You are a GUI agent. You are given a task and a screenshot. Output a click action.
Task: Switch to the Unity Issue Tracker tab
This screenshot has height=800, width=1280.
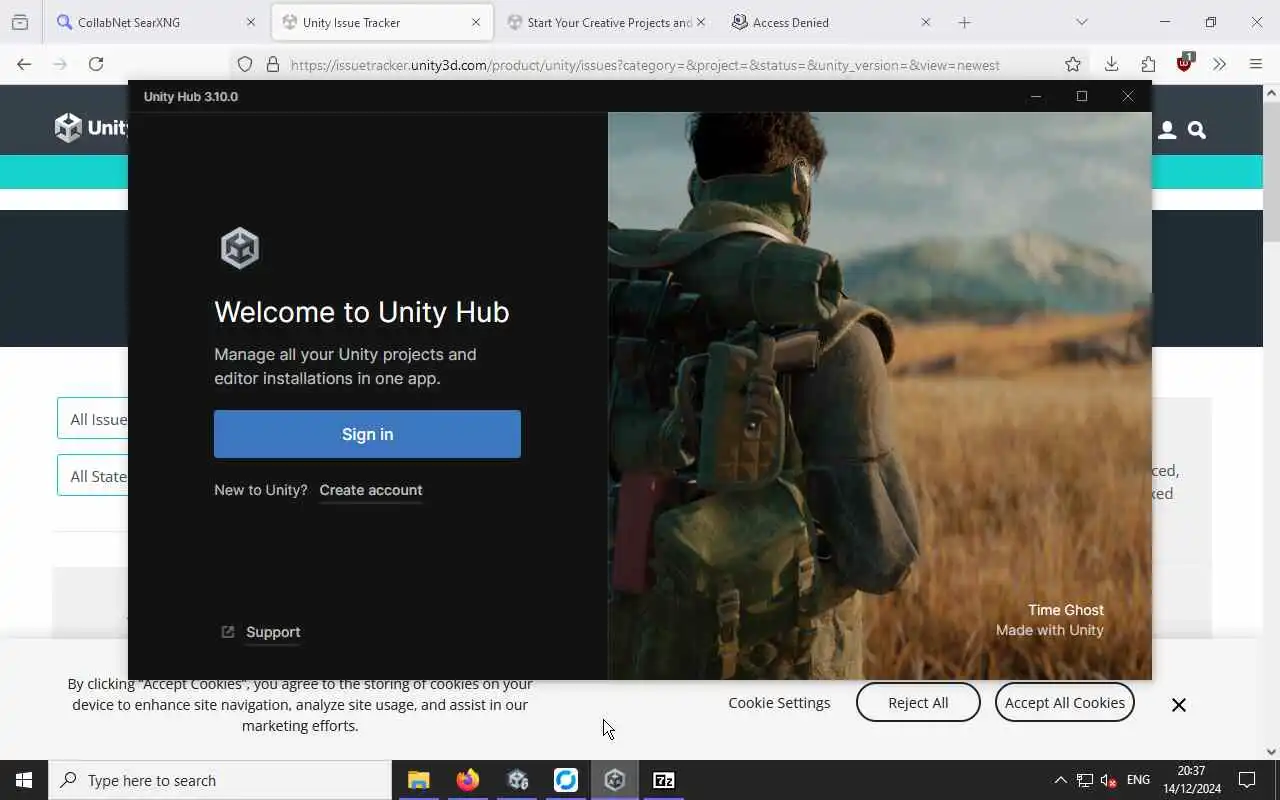(x=381, y=22)
